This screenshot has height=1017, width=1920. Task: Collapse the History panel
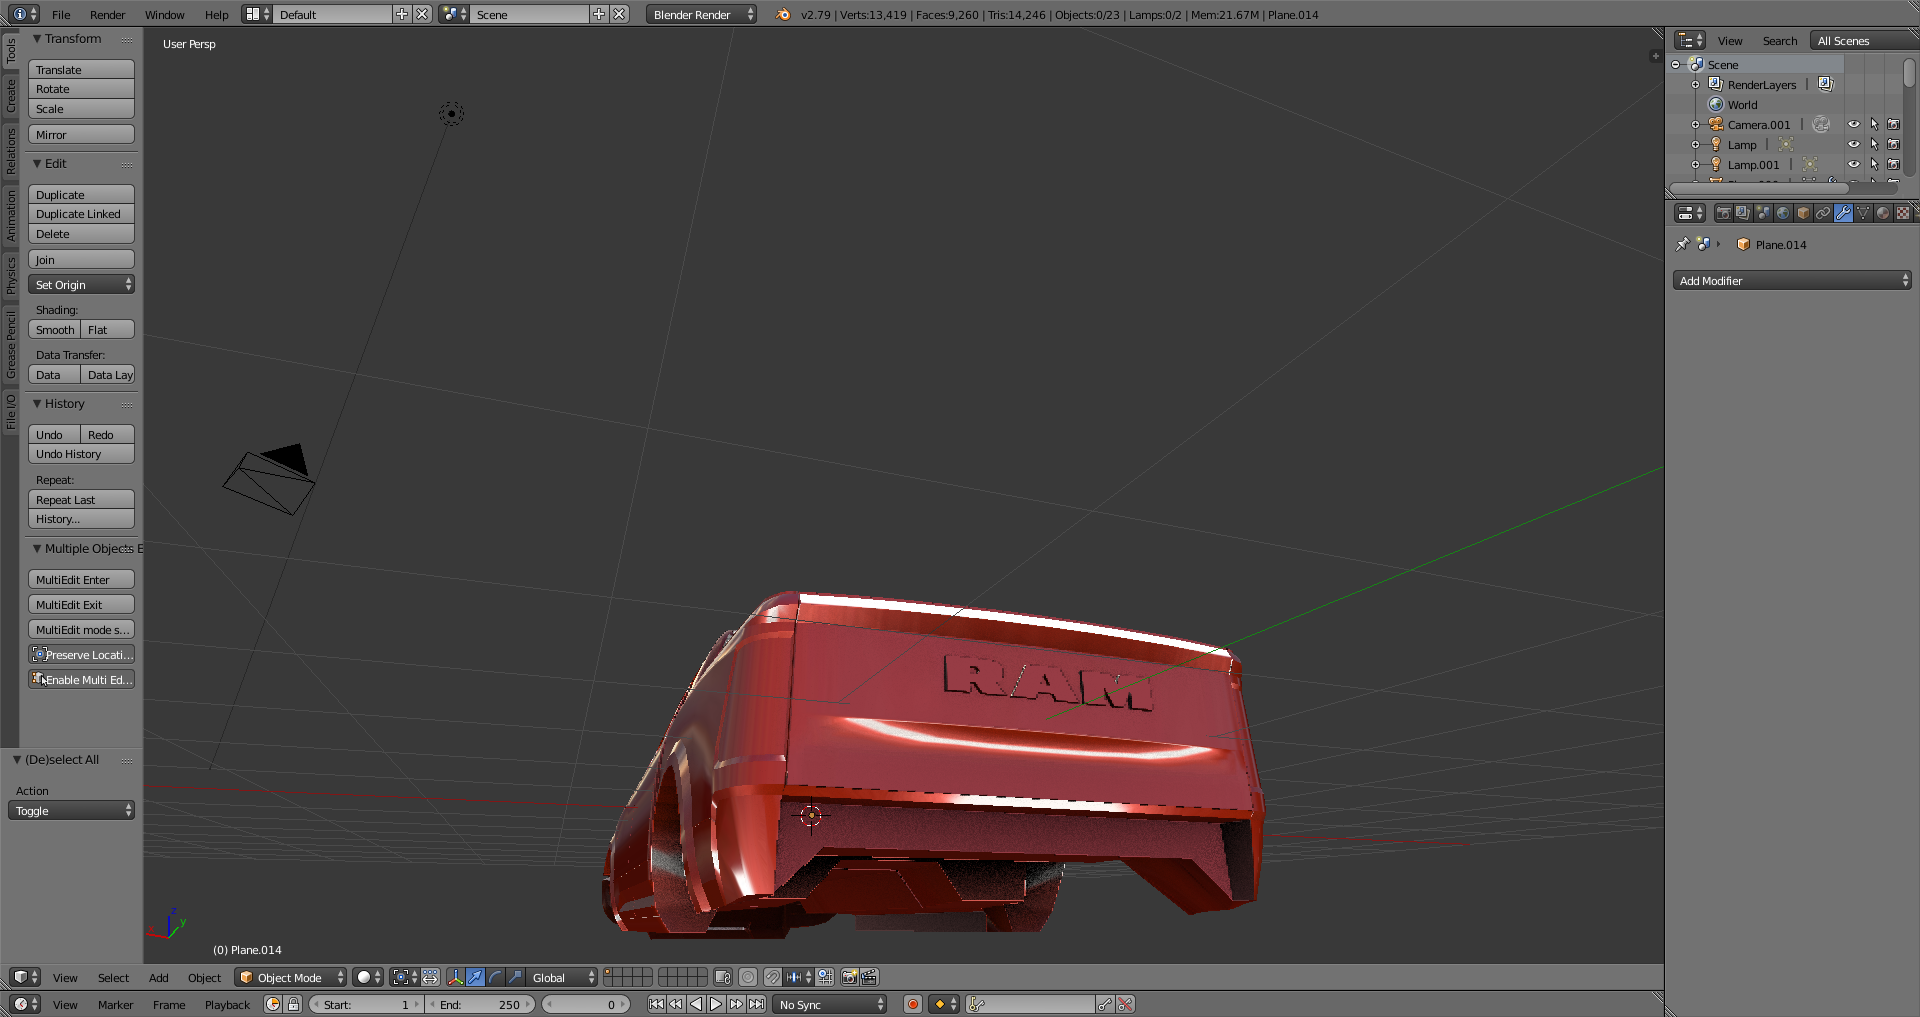[x=37, y=404]
